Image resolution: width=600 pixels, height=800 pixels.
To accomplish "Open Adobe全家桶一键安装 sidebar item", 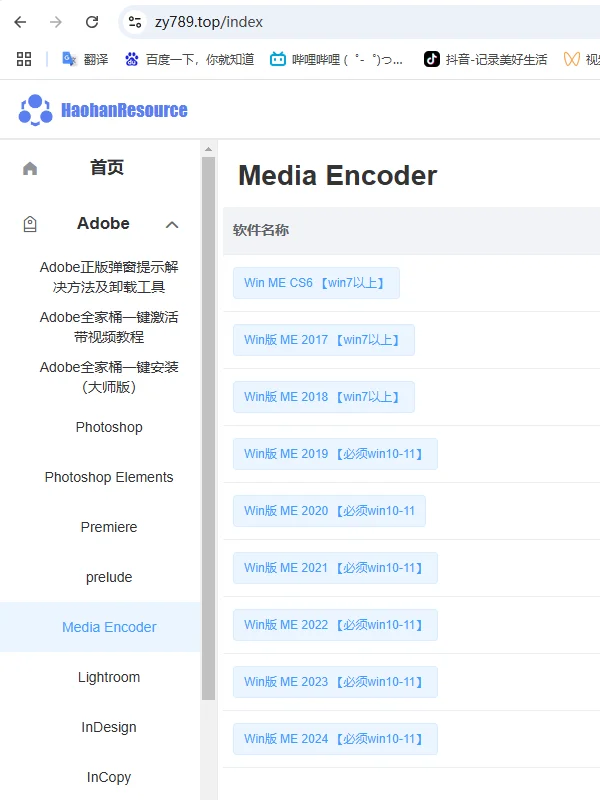I will click(109, 377).
